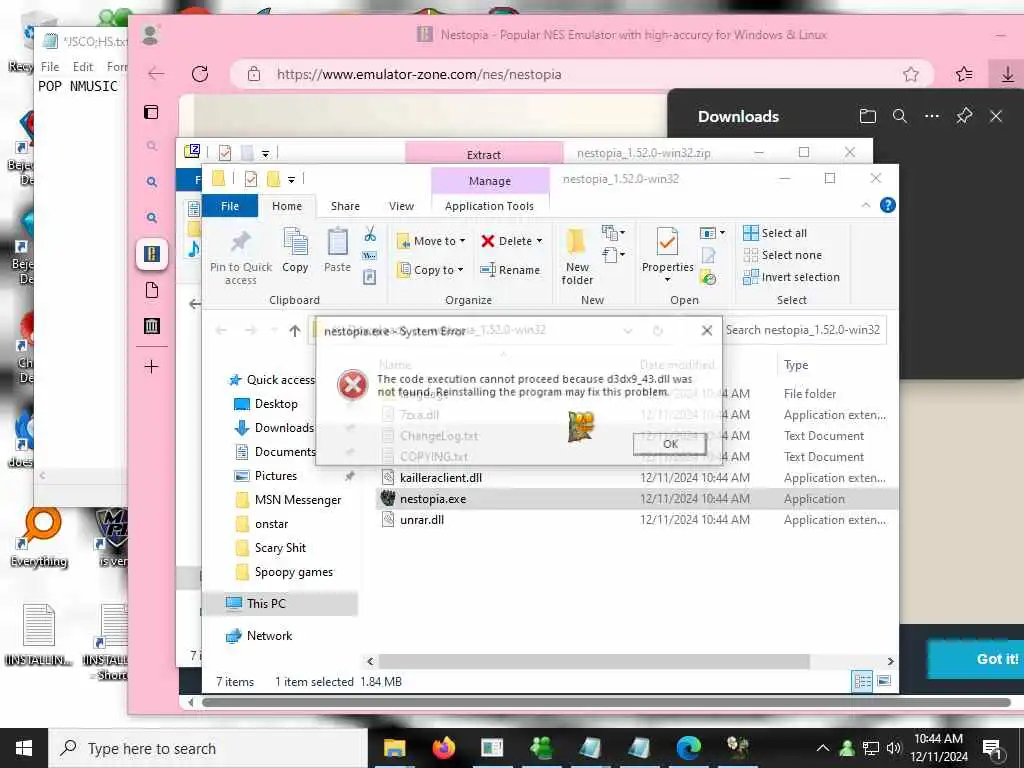Click the Cut scissors icon
This screenshot has width=1024, height=768.
coord(370,233)
